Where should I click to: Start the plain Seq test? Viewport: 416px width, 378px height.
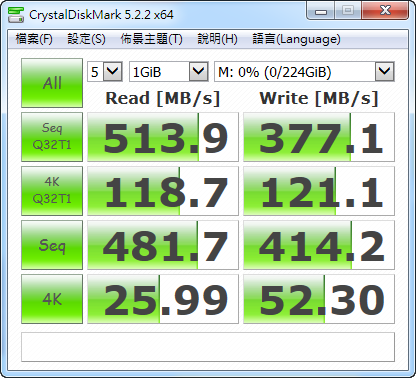52,245
